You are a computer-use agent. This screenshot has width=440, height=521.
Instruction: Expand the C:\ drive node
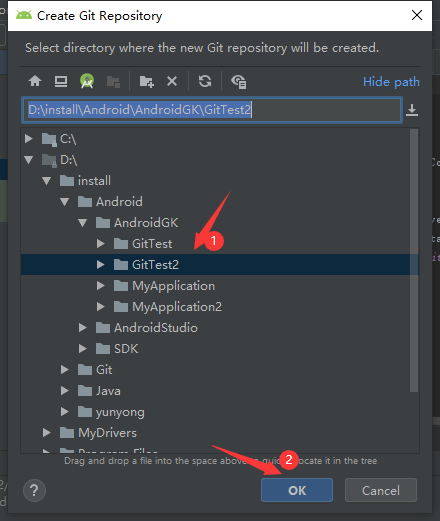pos(29,138)
